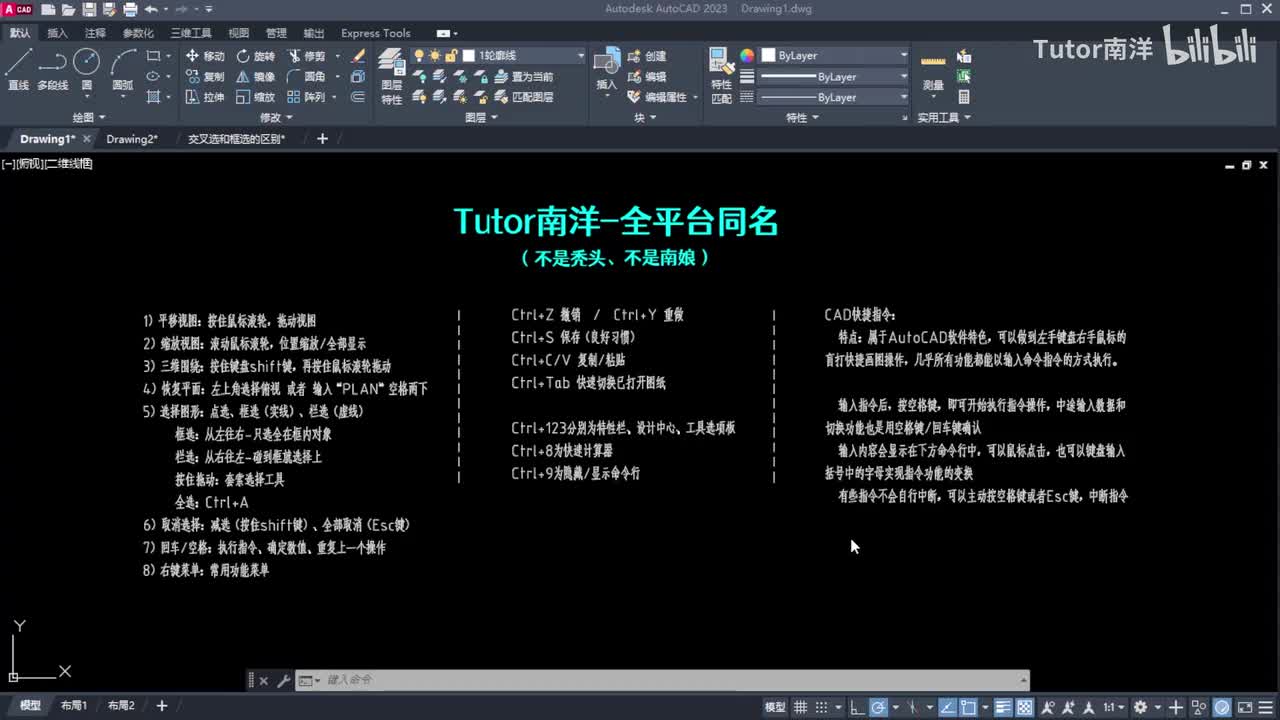Click the Copy (复制) tool

tap(205, 77)
